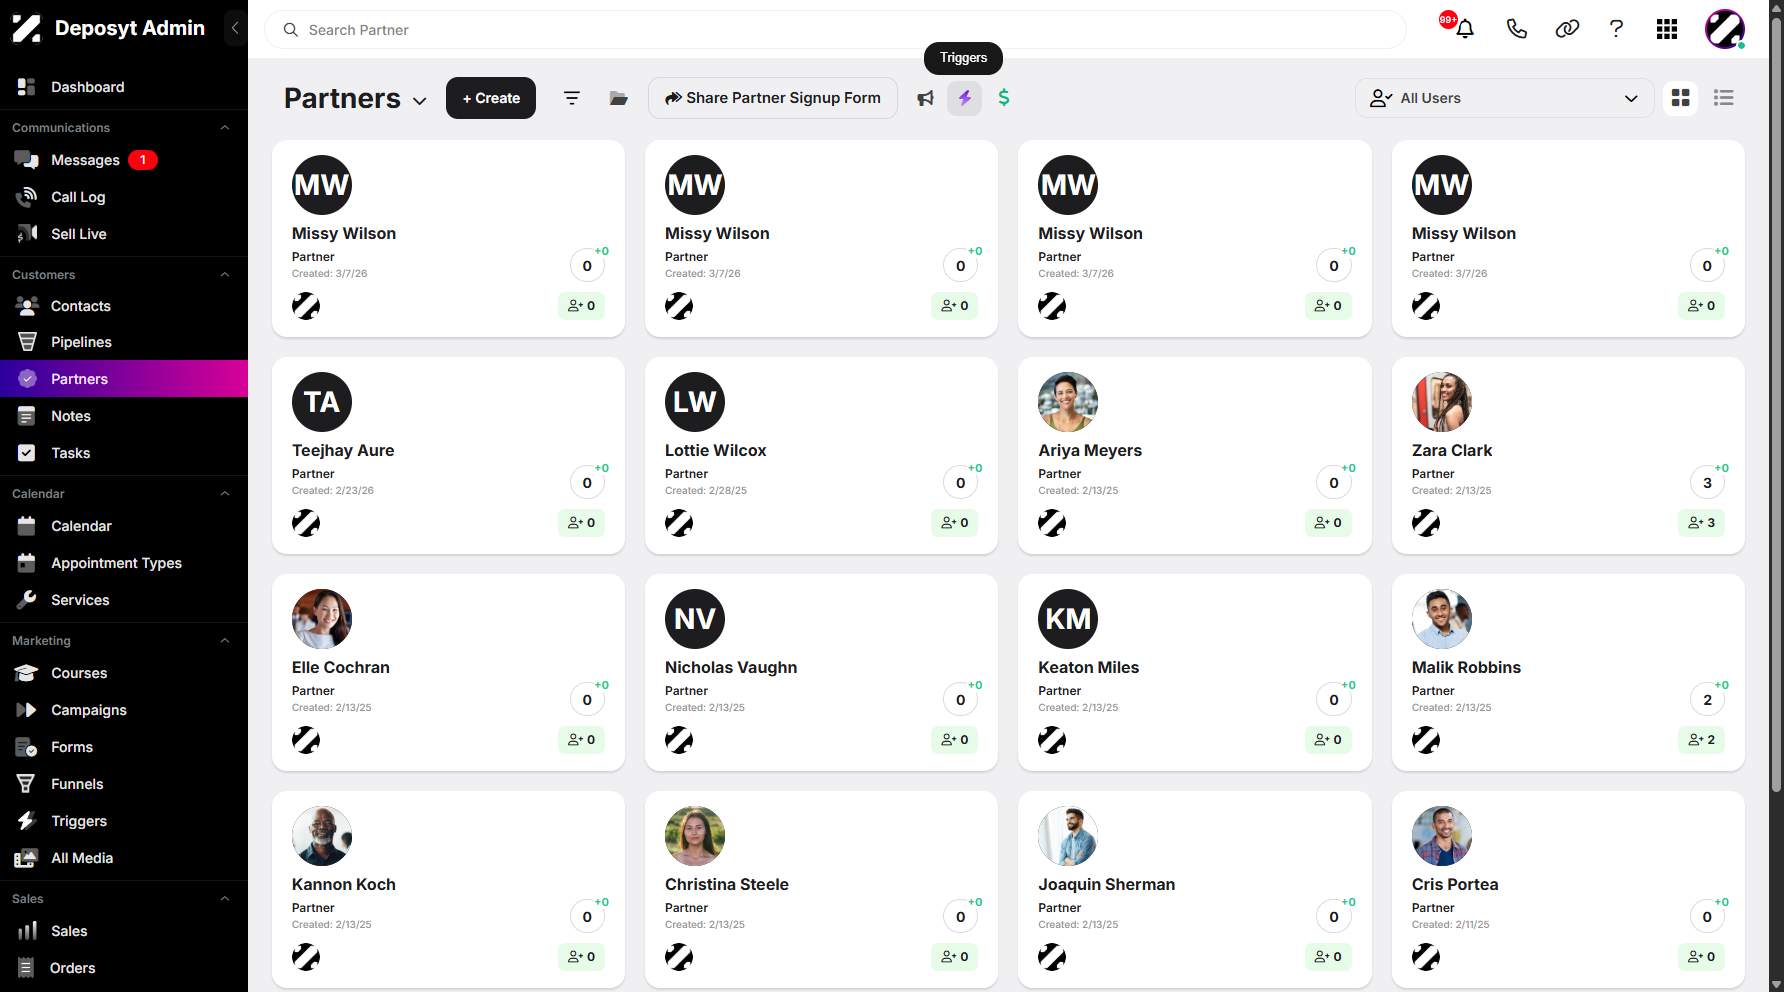Switch to grid card view
This screenshot has height=992, width=1784.
point(1681,98)
